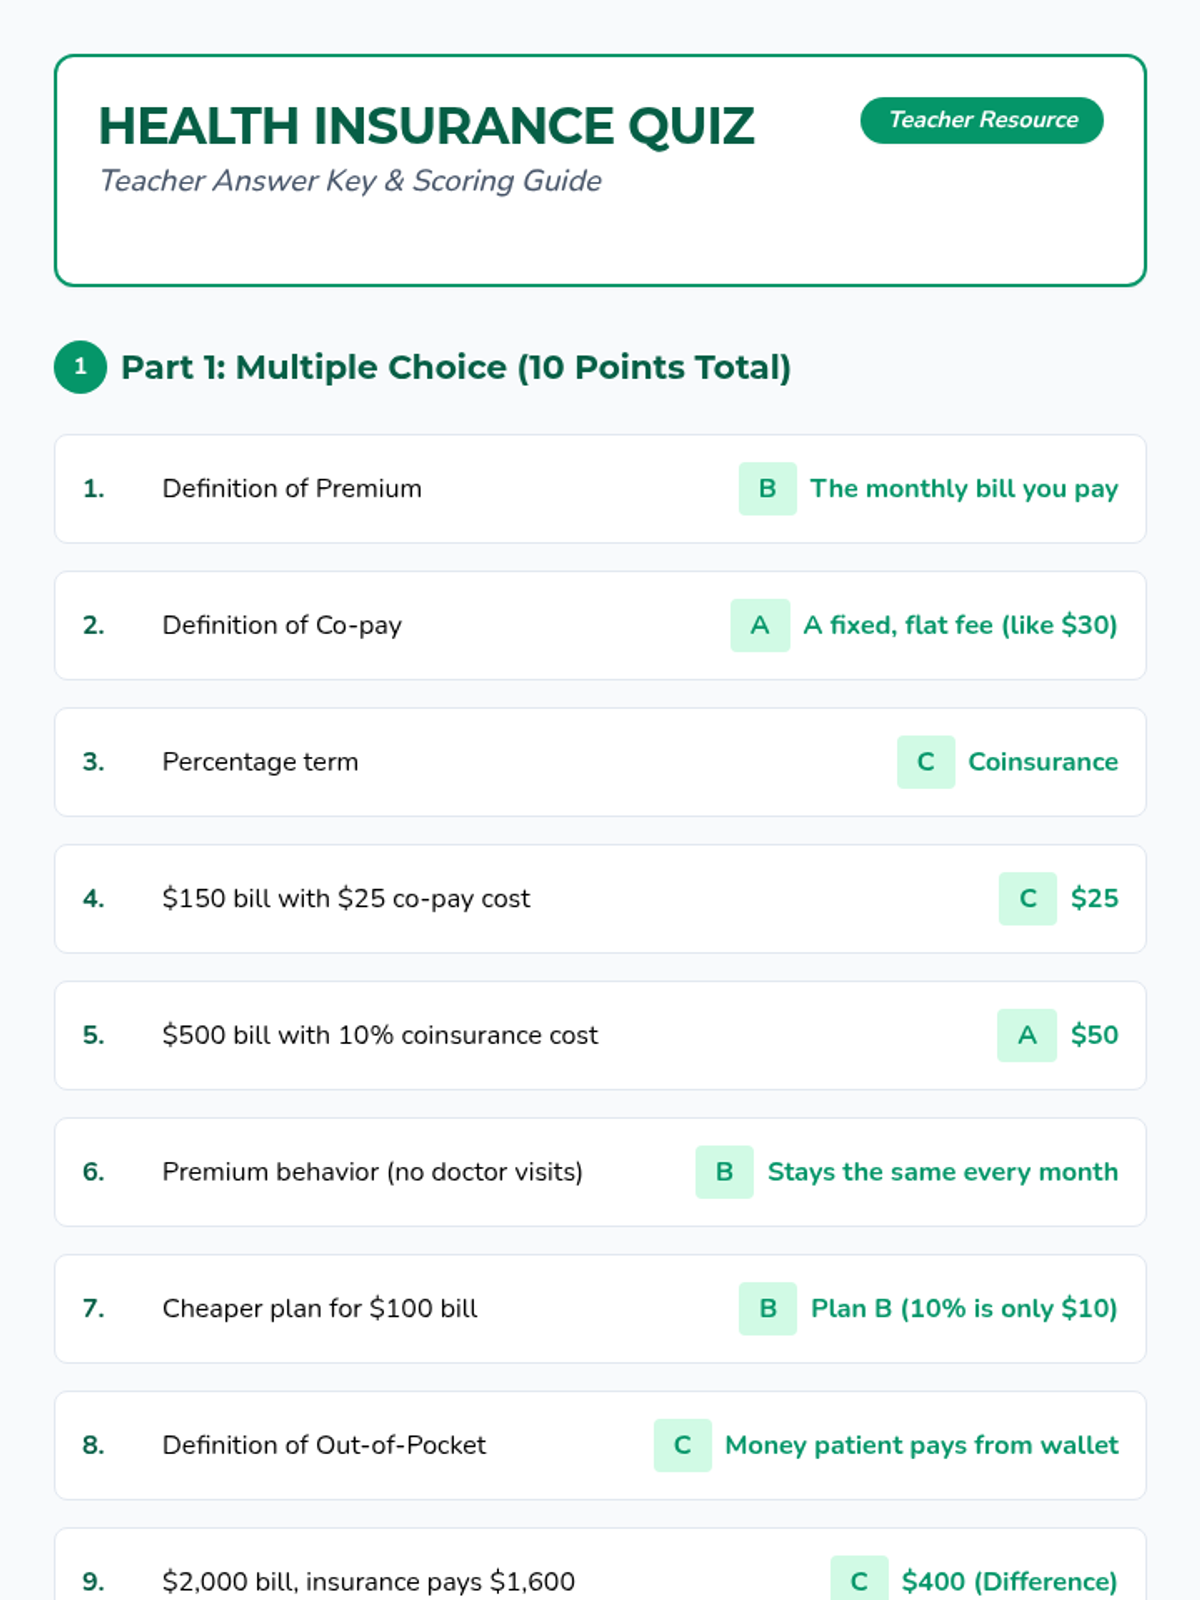Click the Teacher Resource badge
This screenshot has width=1200, height=1600.
point(981,120)
